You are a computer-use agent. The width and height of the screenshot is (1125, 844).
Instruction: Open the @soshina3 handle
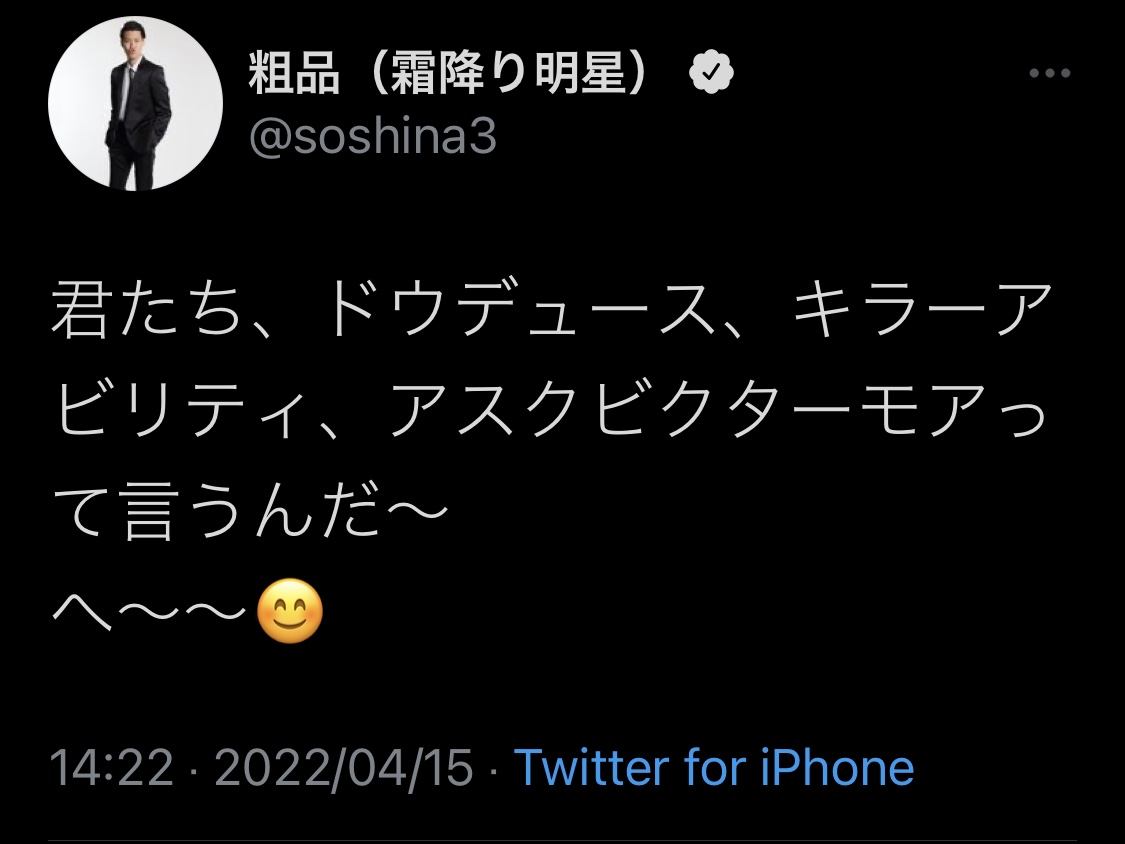click(372, 138)
